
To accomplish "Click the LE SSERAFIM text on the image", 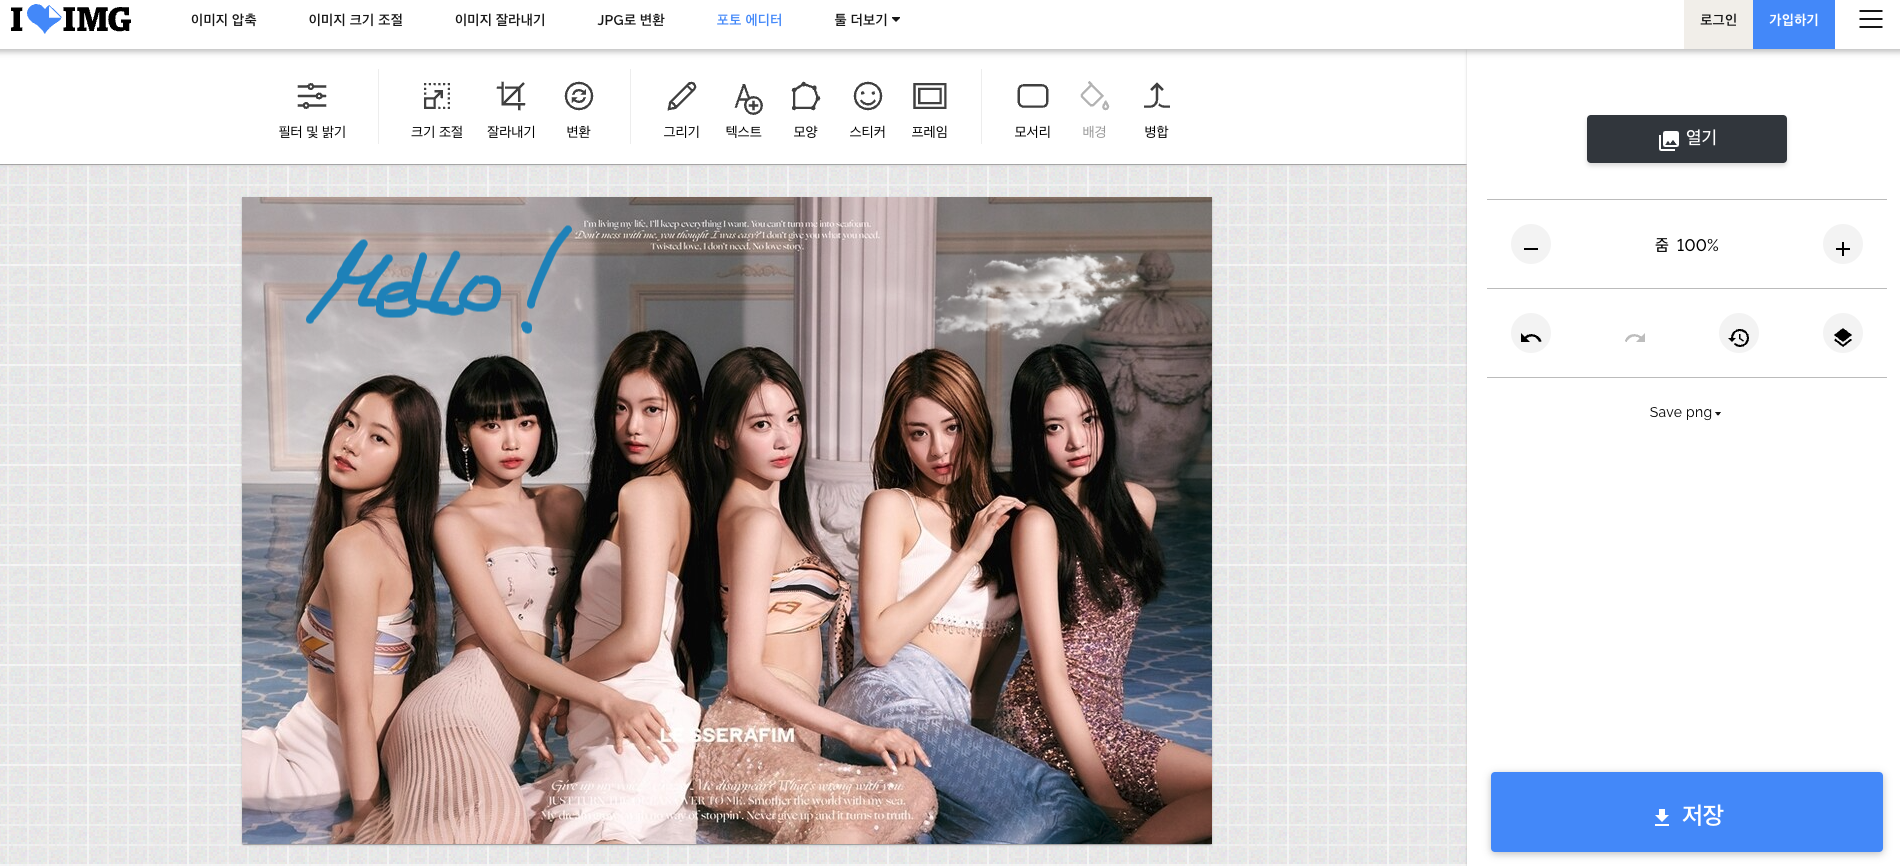I will click(727, 735).
